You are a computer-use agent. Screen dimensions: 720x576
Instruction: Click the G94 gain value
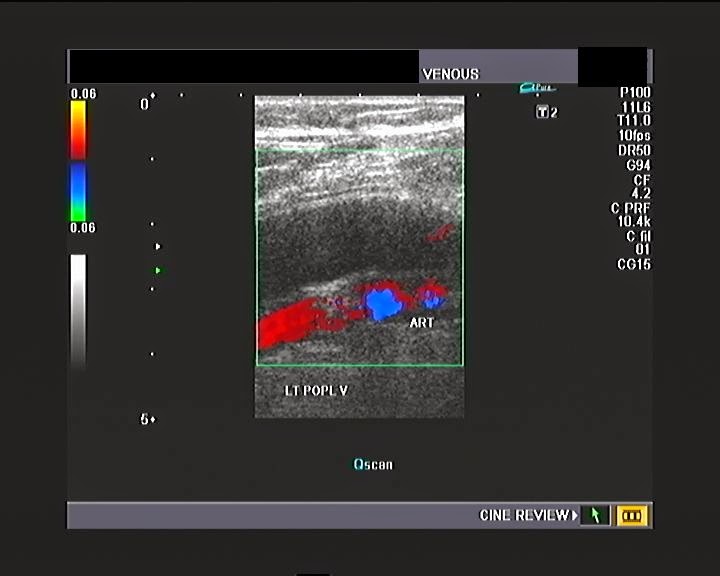point(638,165)
